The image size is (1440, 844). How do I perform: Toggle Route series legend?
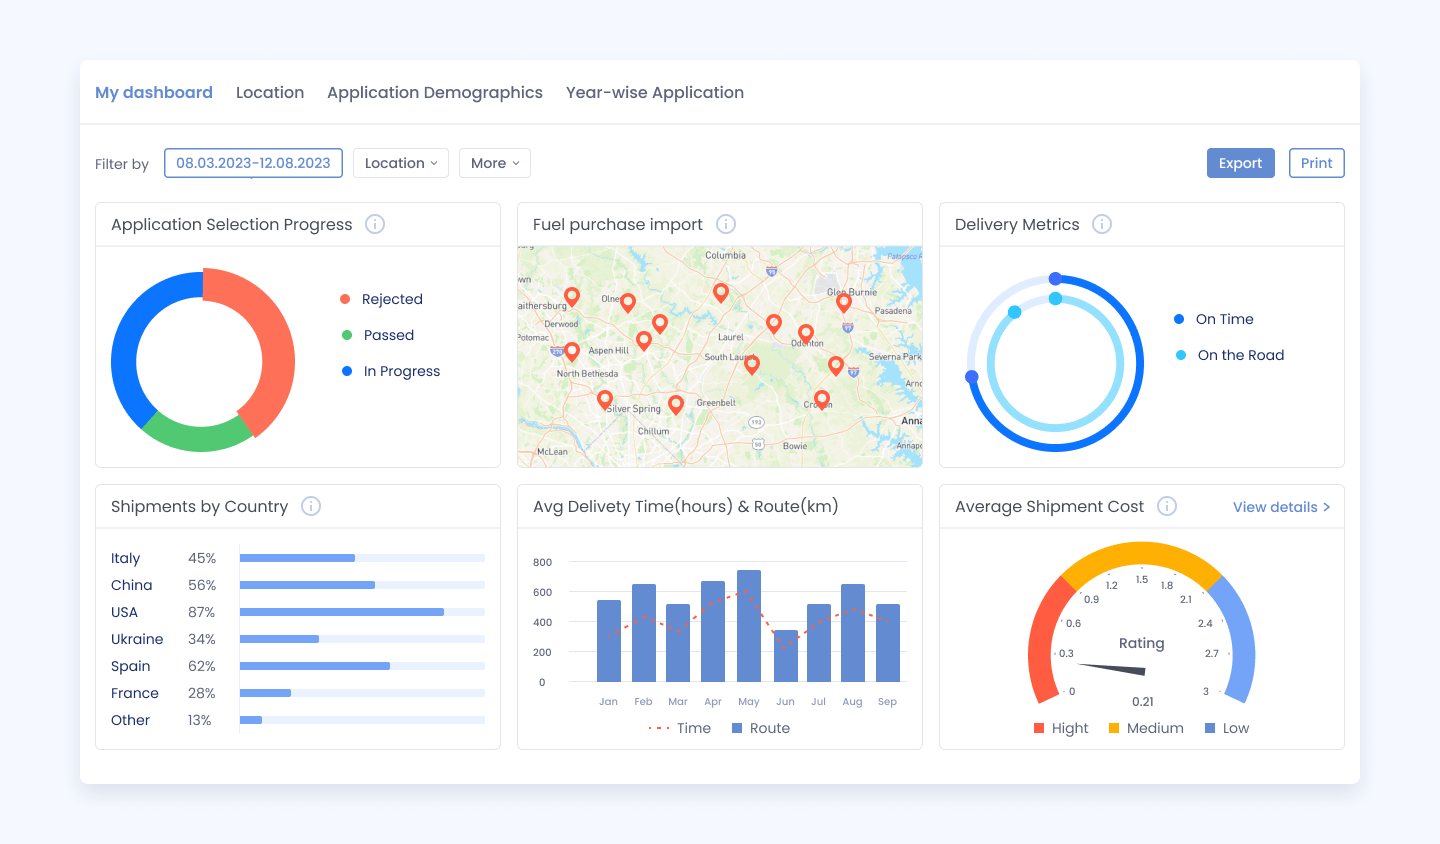(x=761, y=728)
